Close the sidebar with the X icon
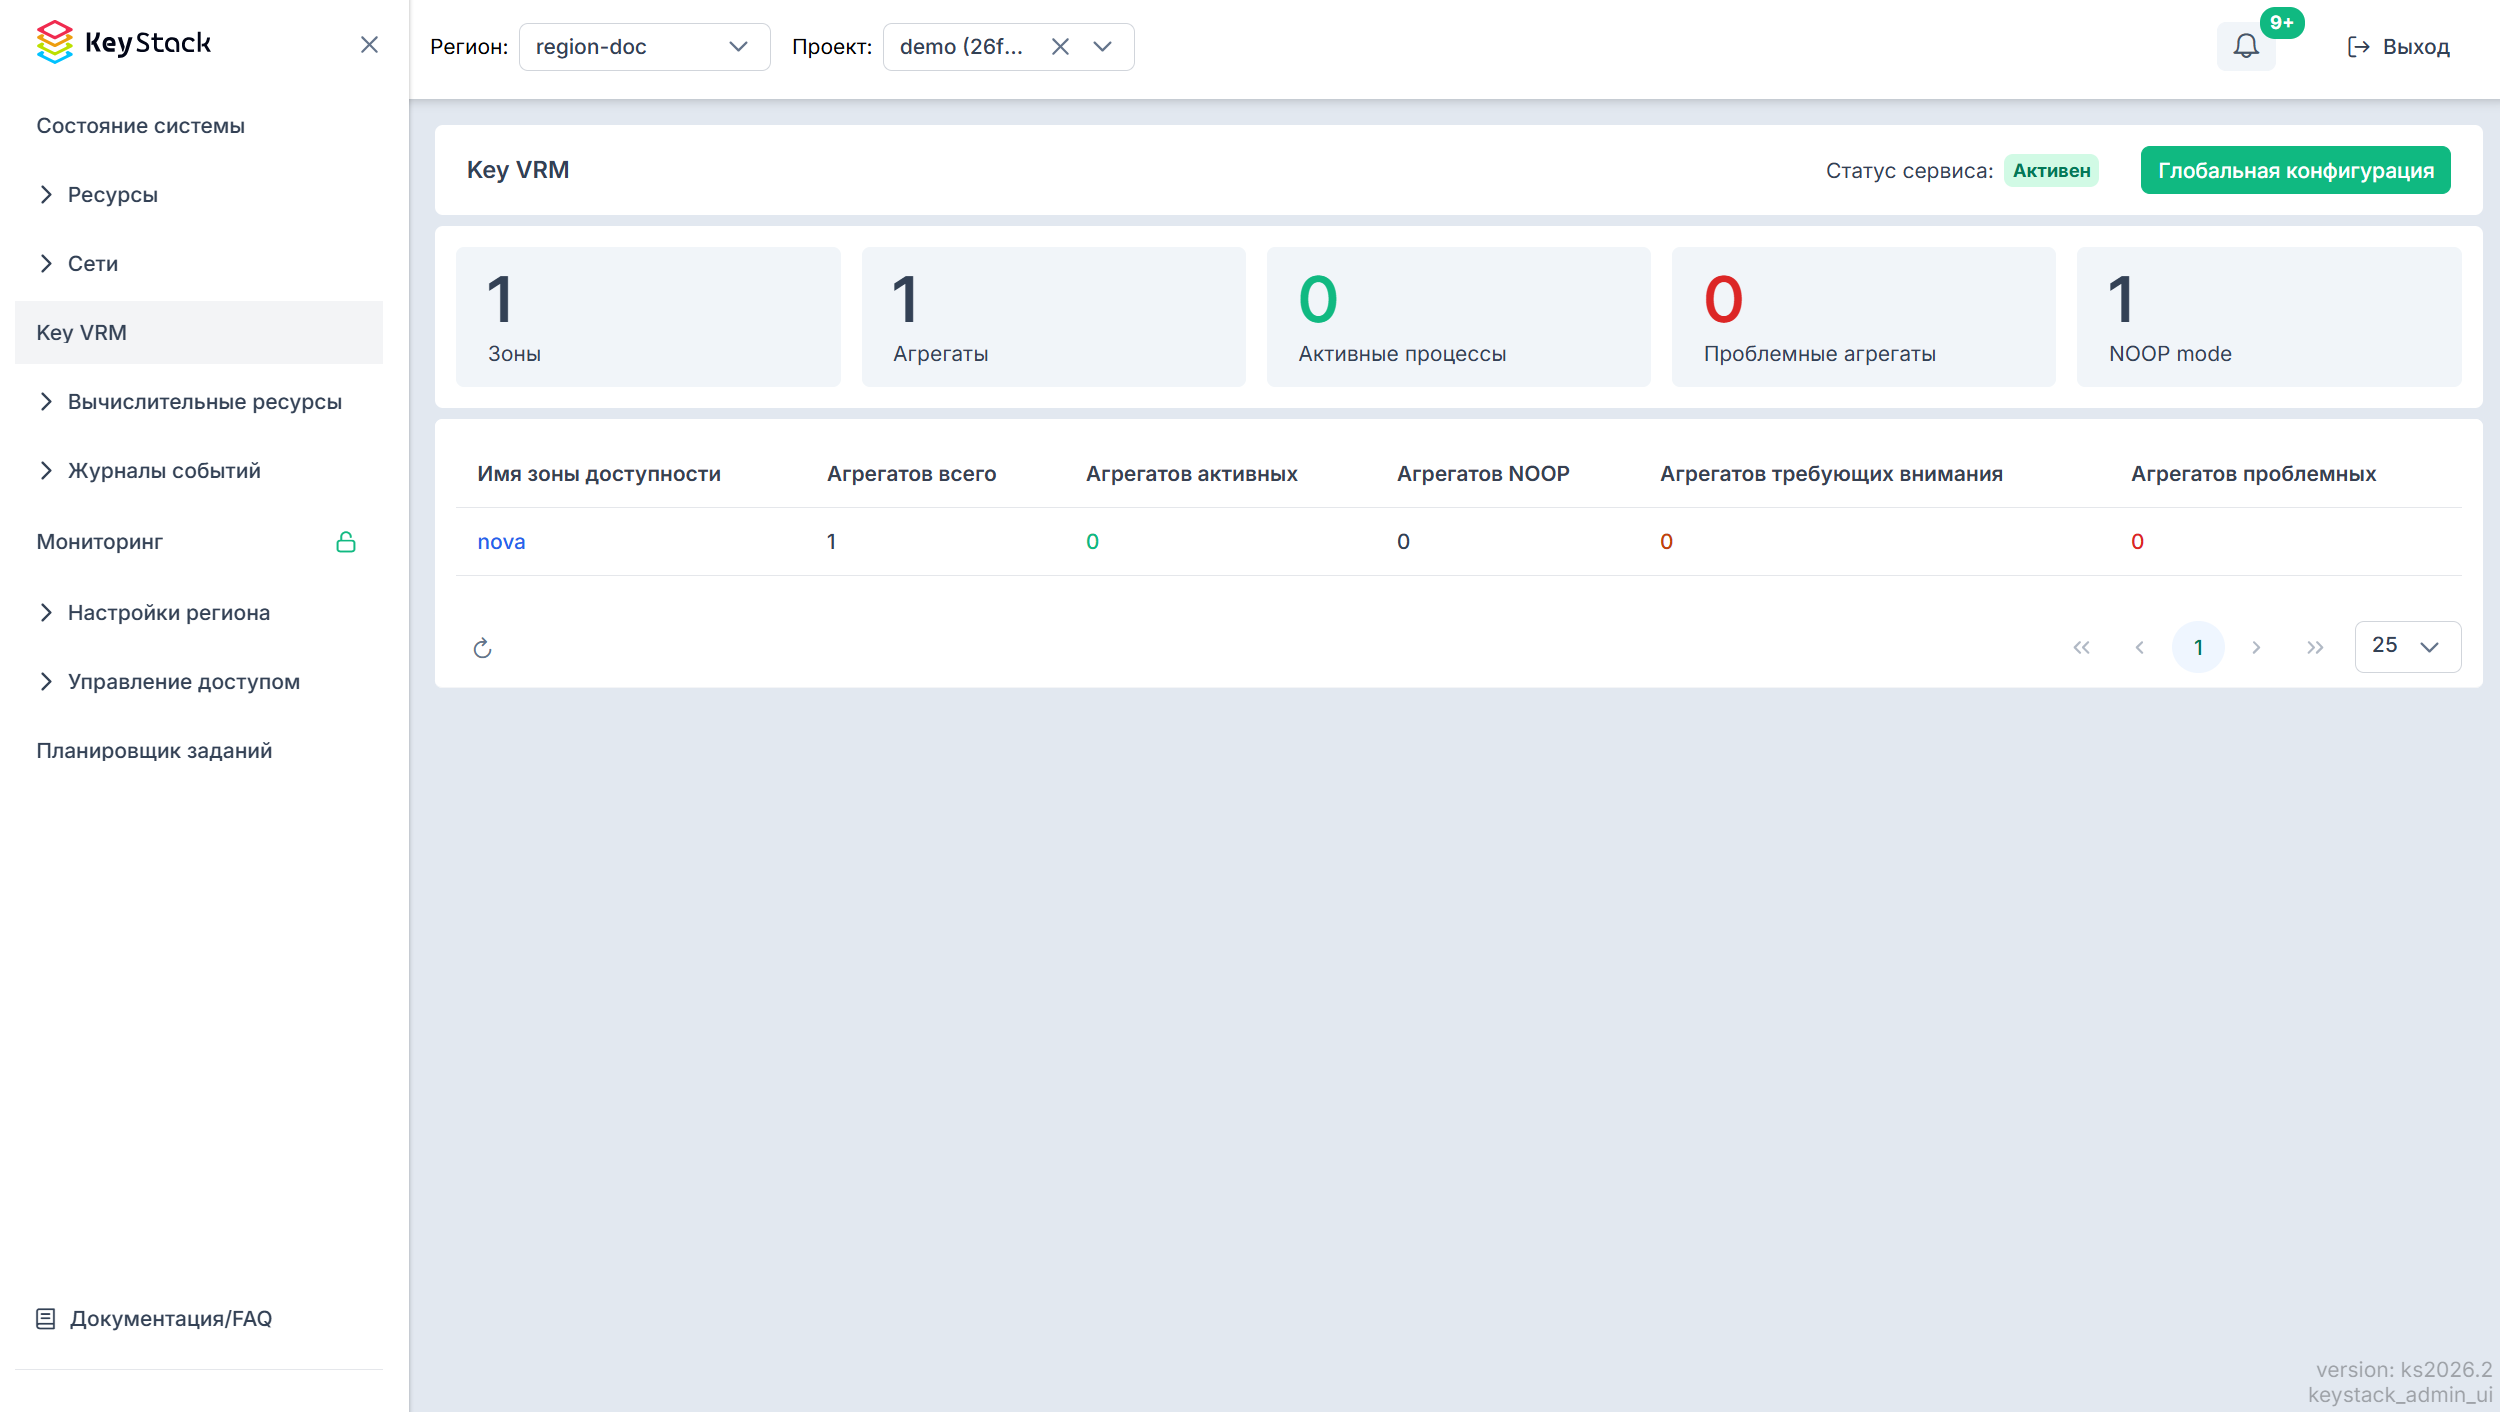Screen dimensions: 2500x1412 coord(369,45)
